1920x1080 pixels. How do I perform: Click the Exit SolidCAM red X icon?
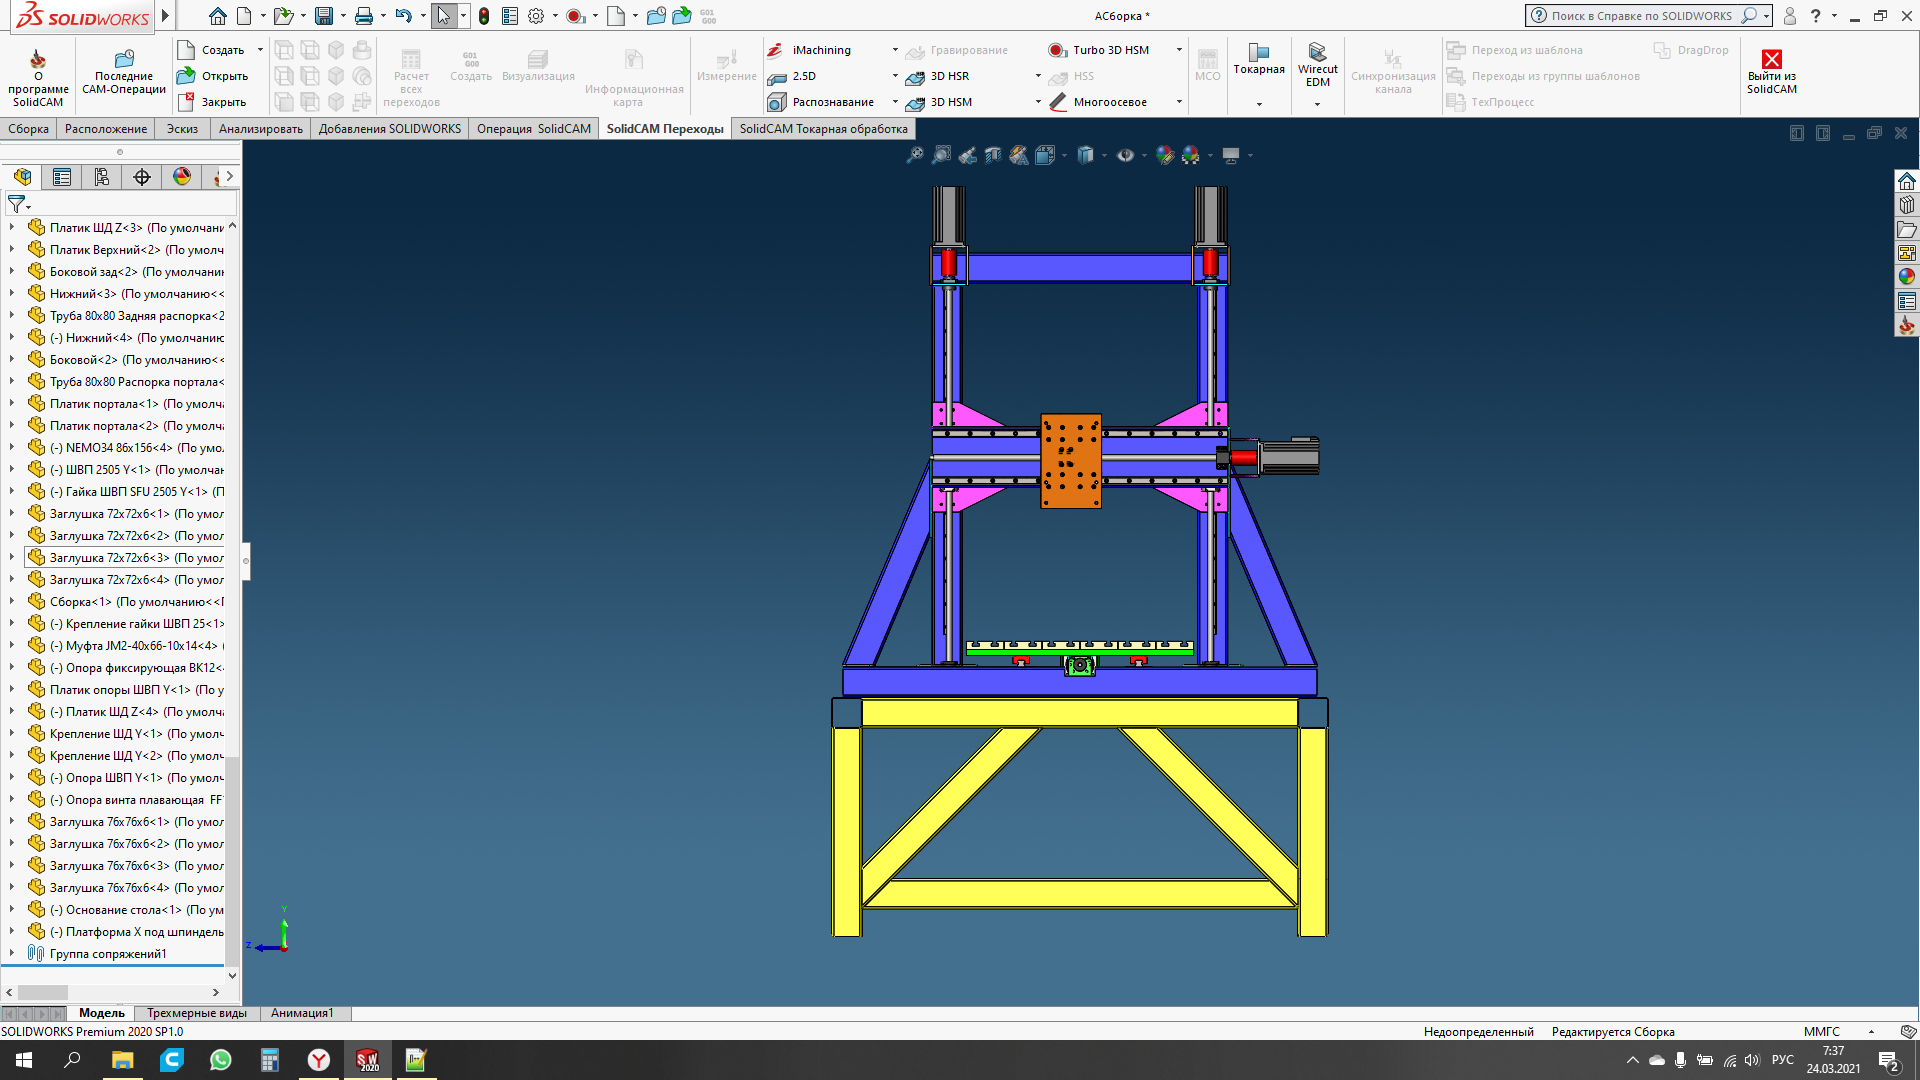(1771, 59)
